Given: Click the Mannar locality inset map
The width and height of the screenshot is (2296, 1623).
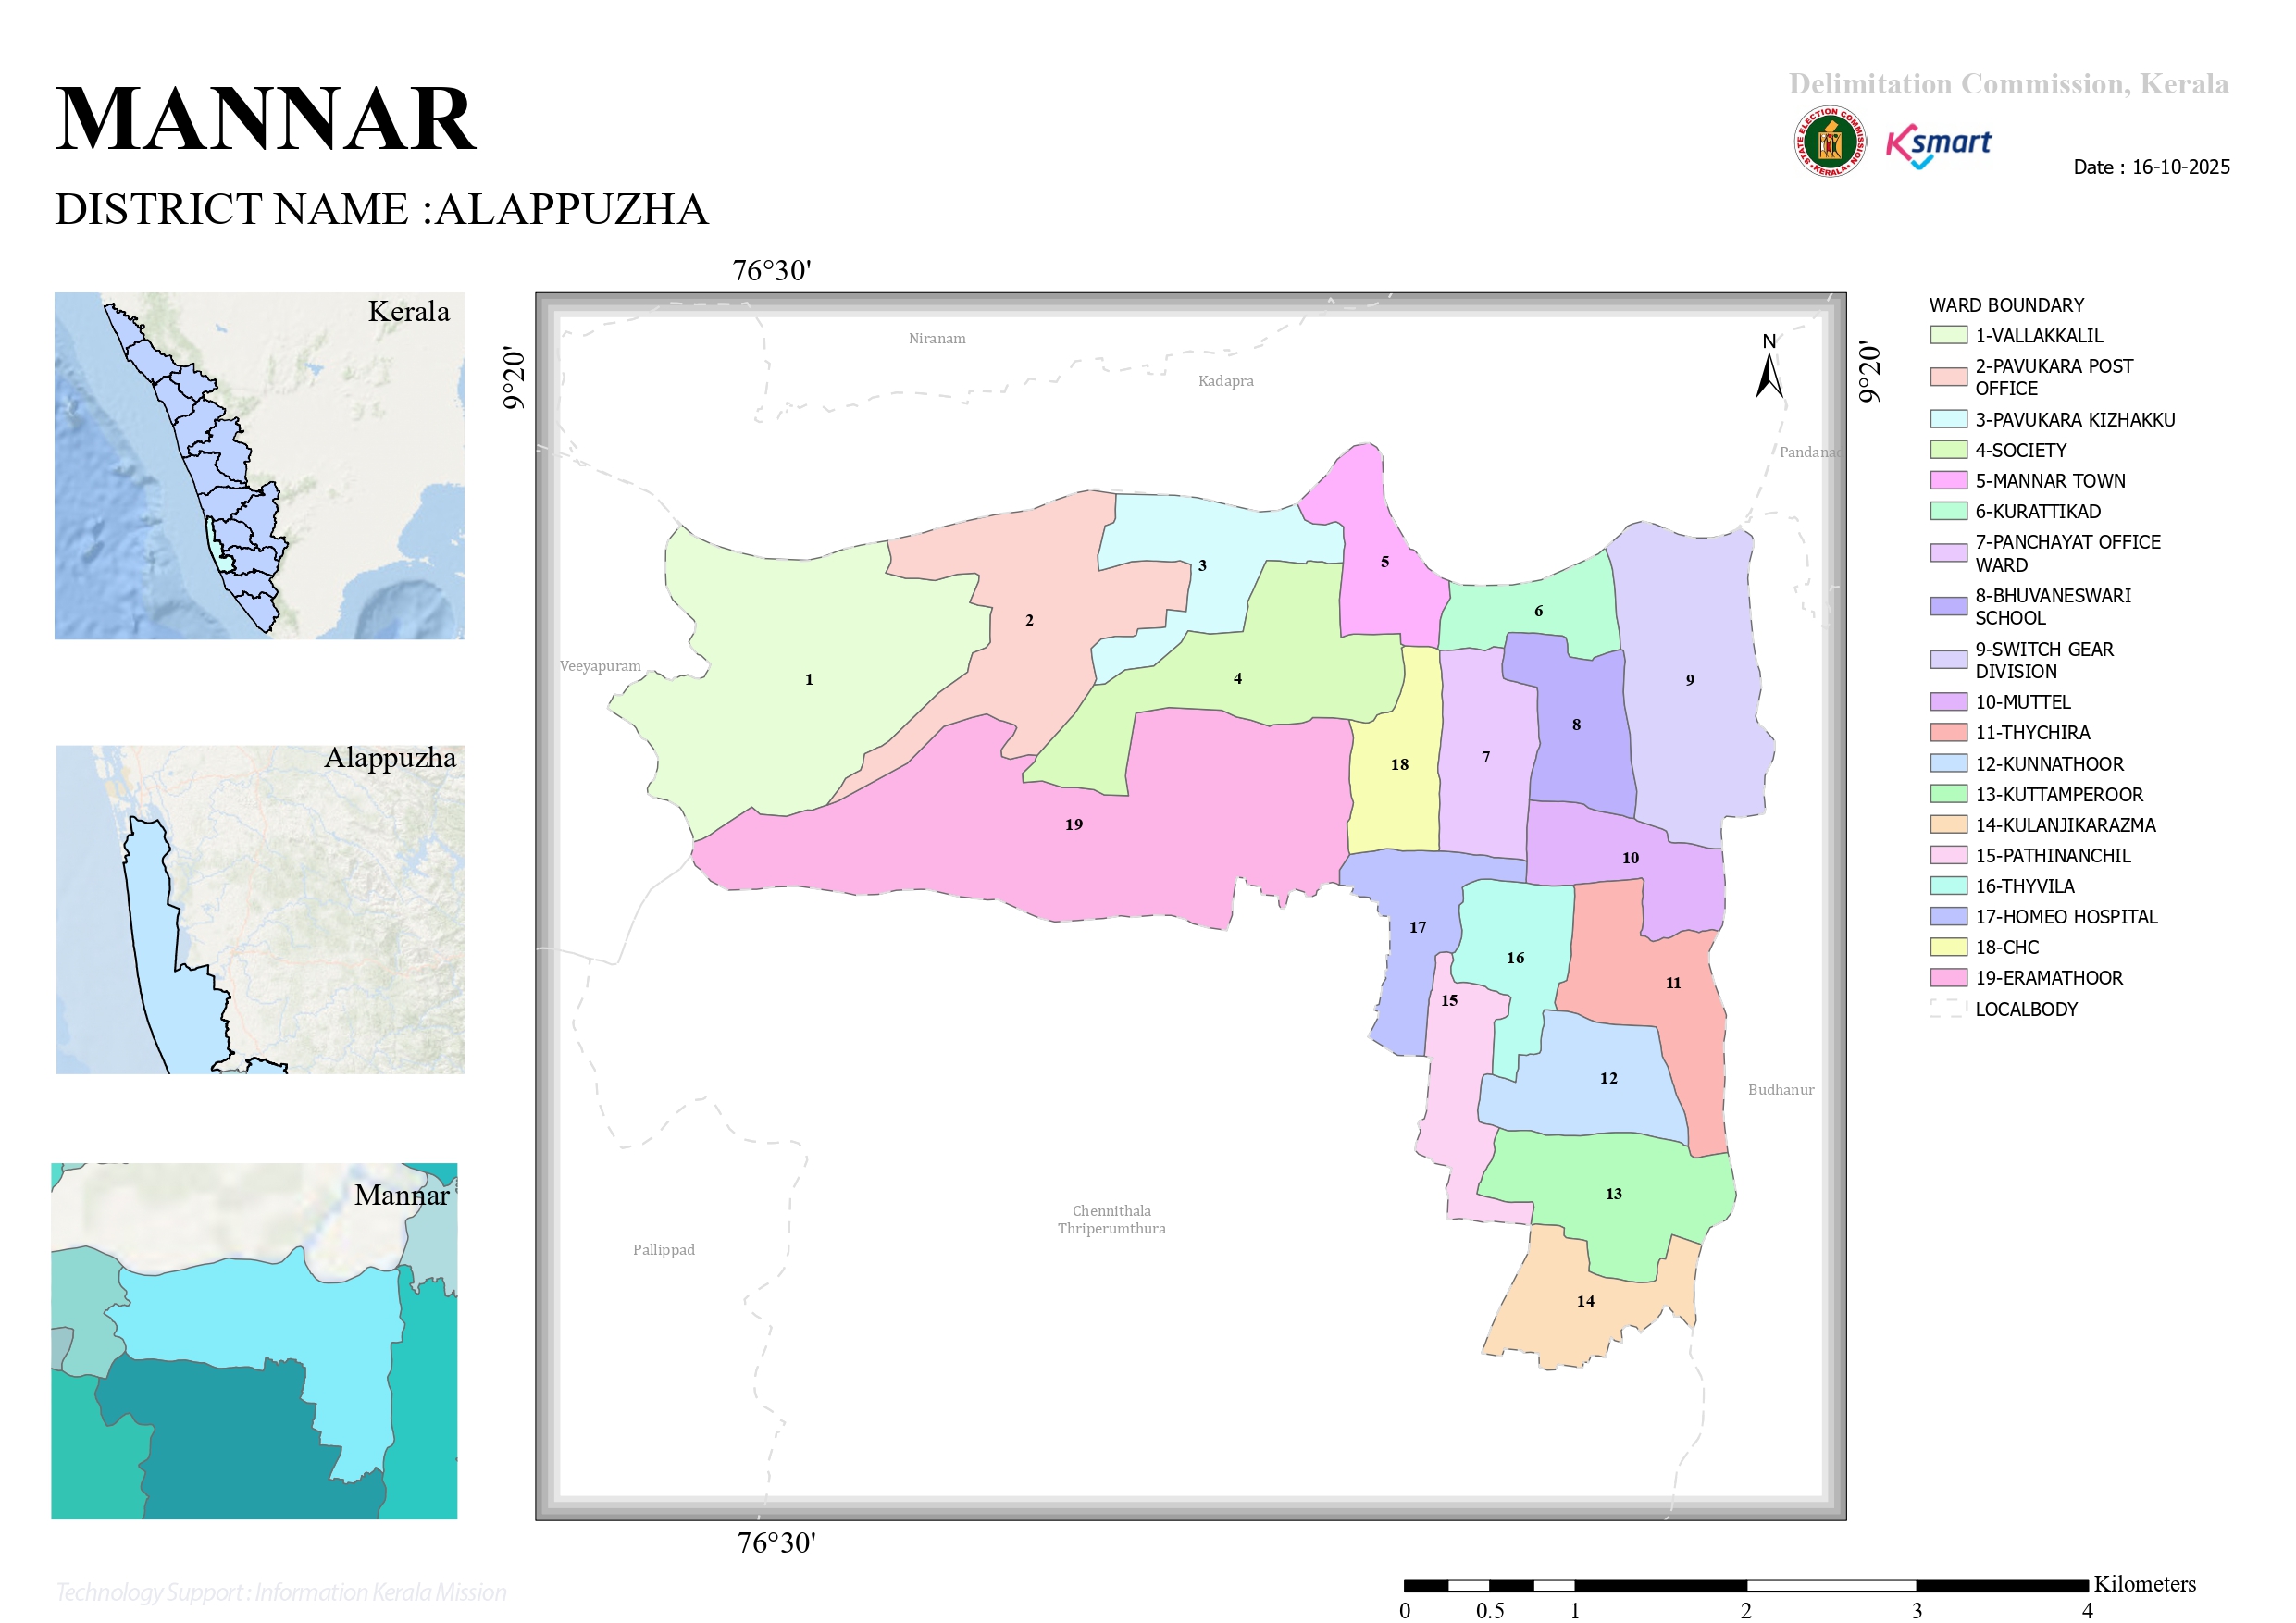Looking at the screenshot, I should tap(254, 1340).
